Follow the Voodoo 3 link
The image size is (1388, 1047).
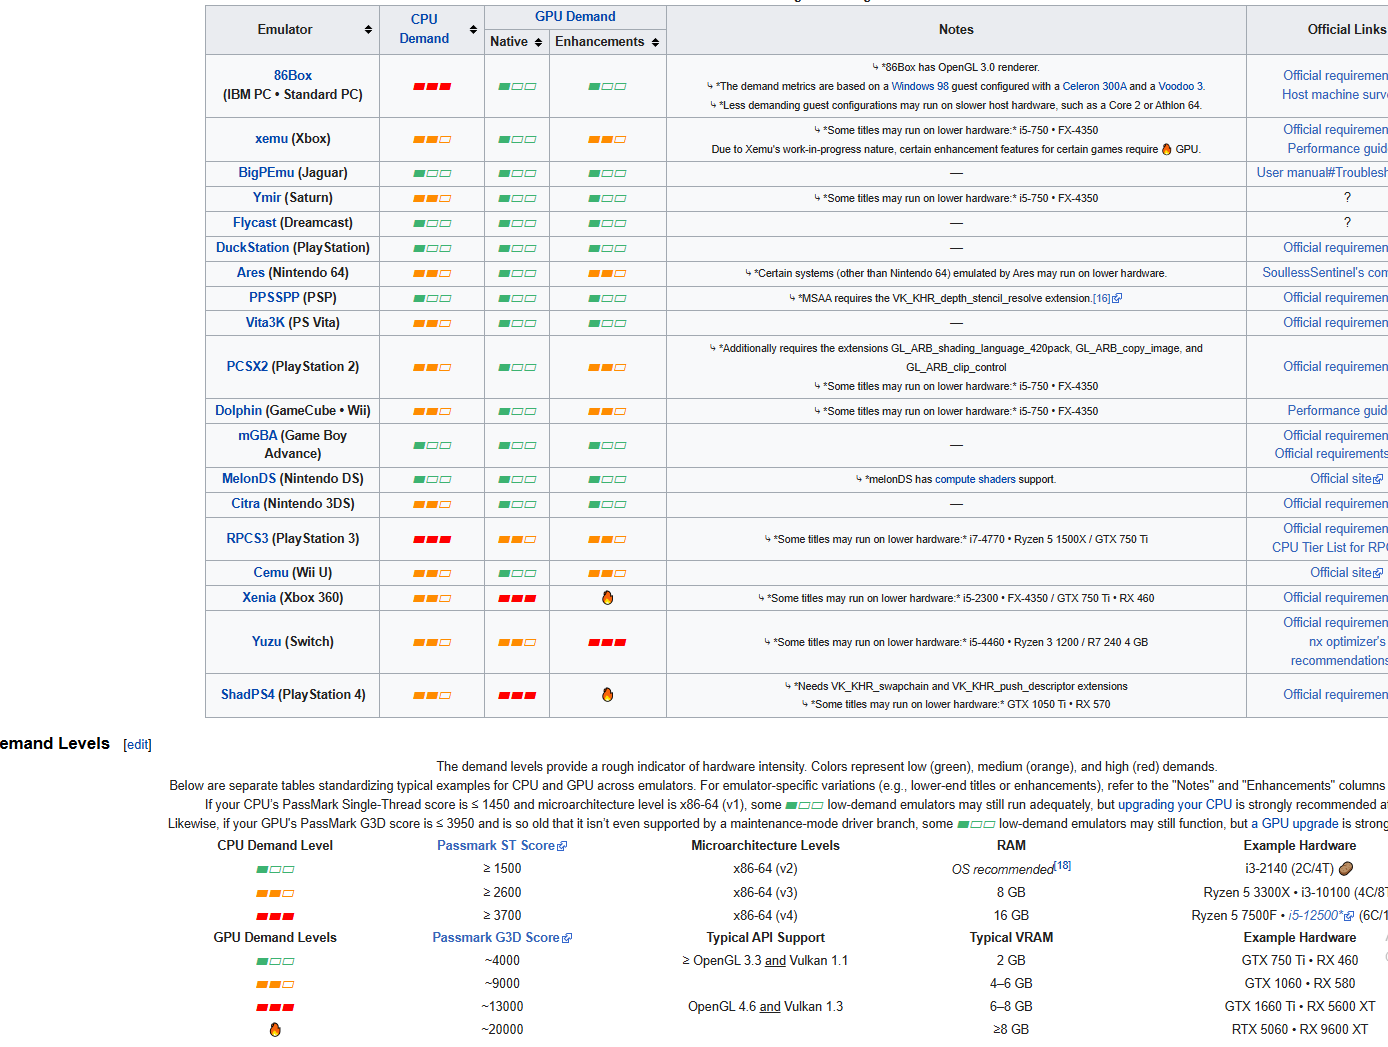click(x=1181, y=87)
